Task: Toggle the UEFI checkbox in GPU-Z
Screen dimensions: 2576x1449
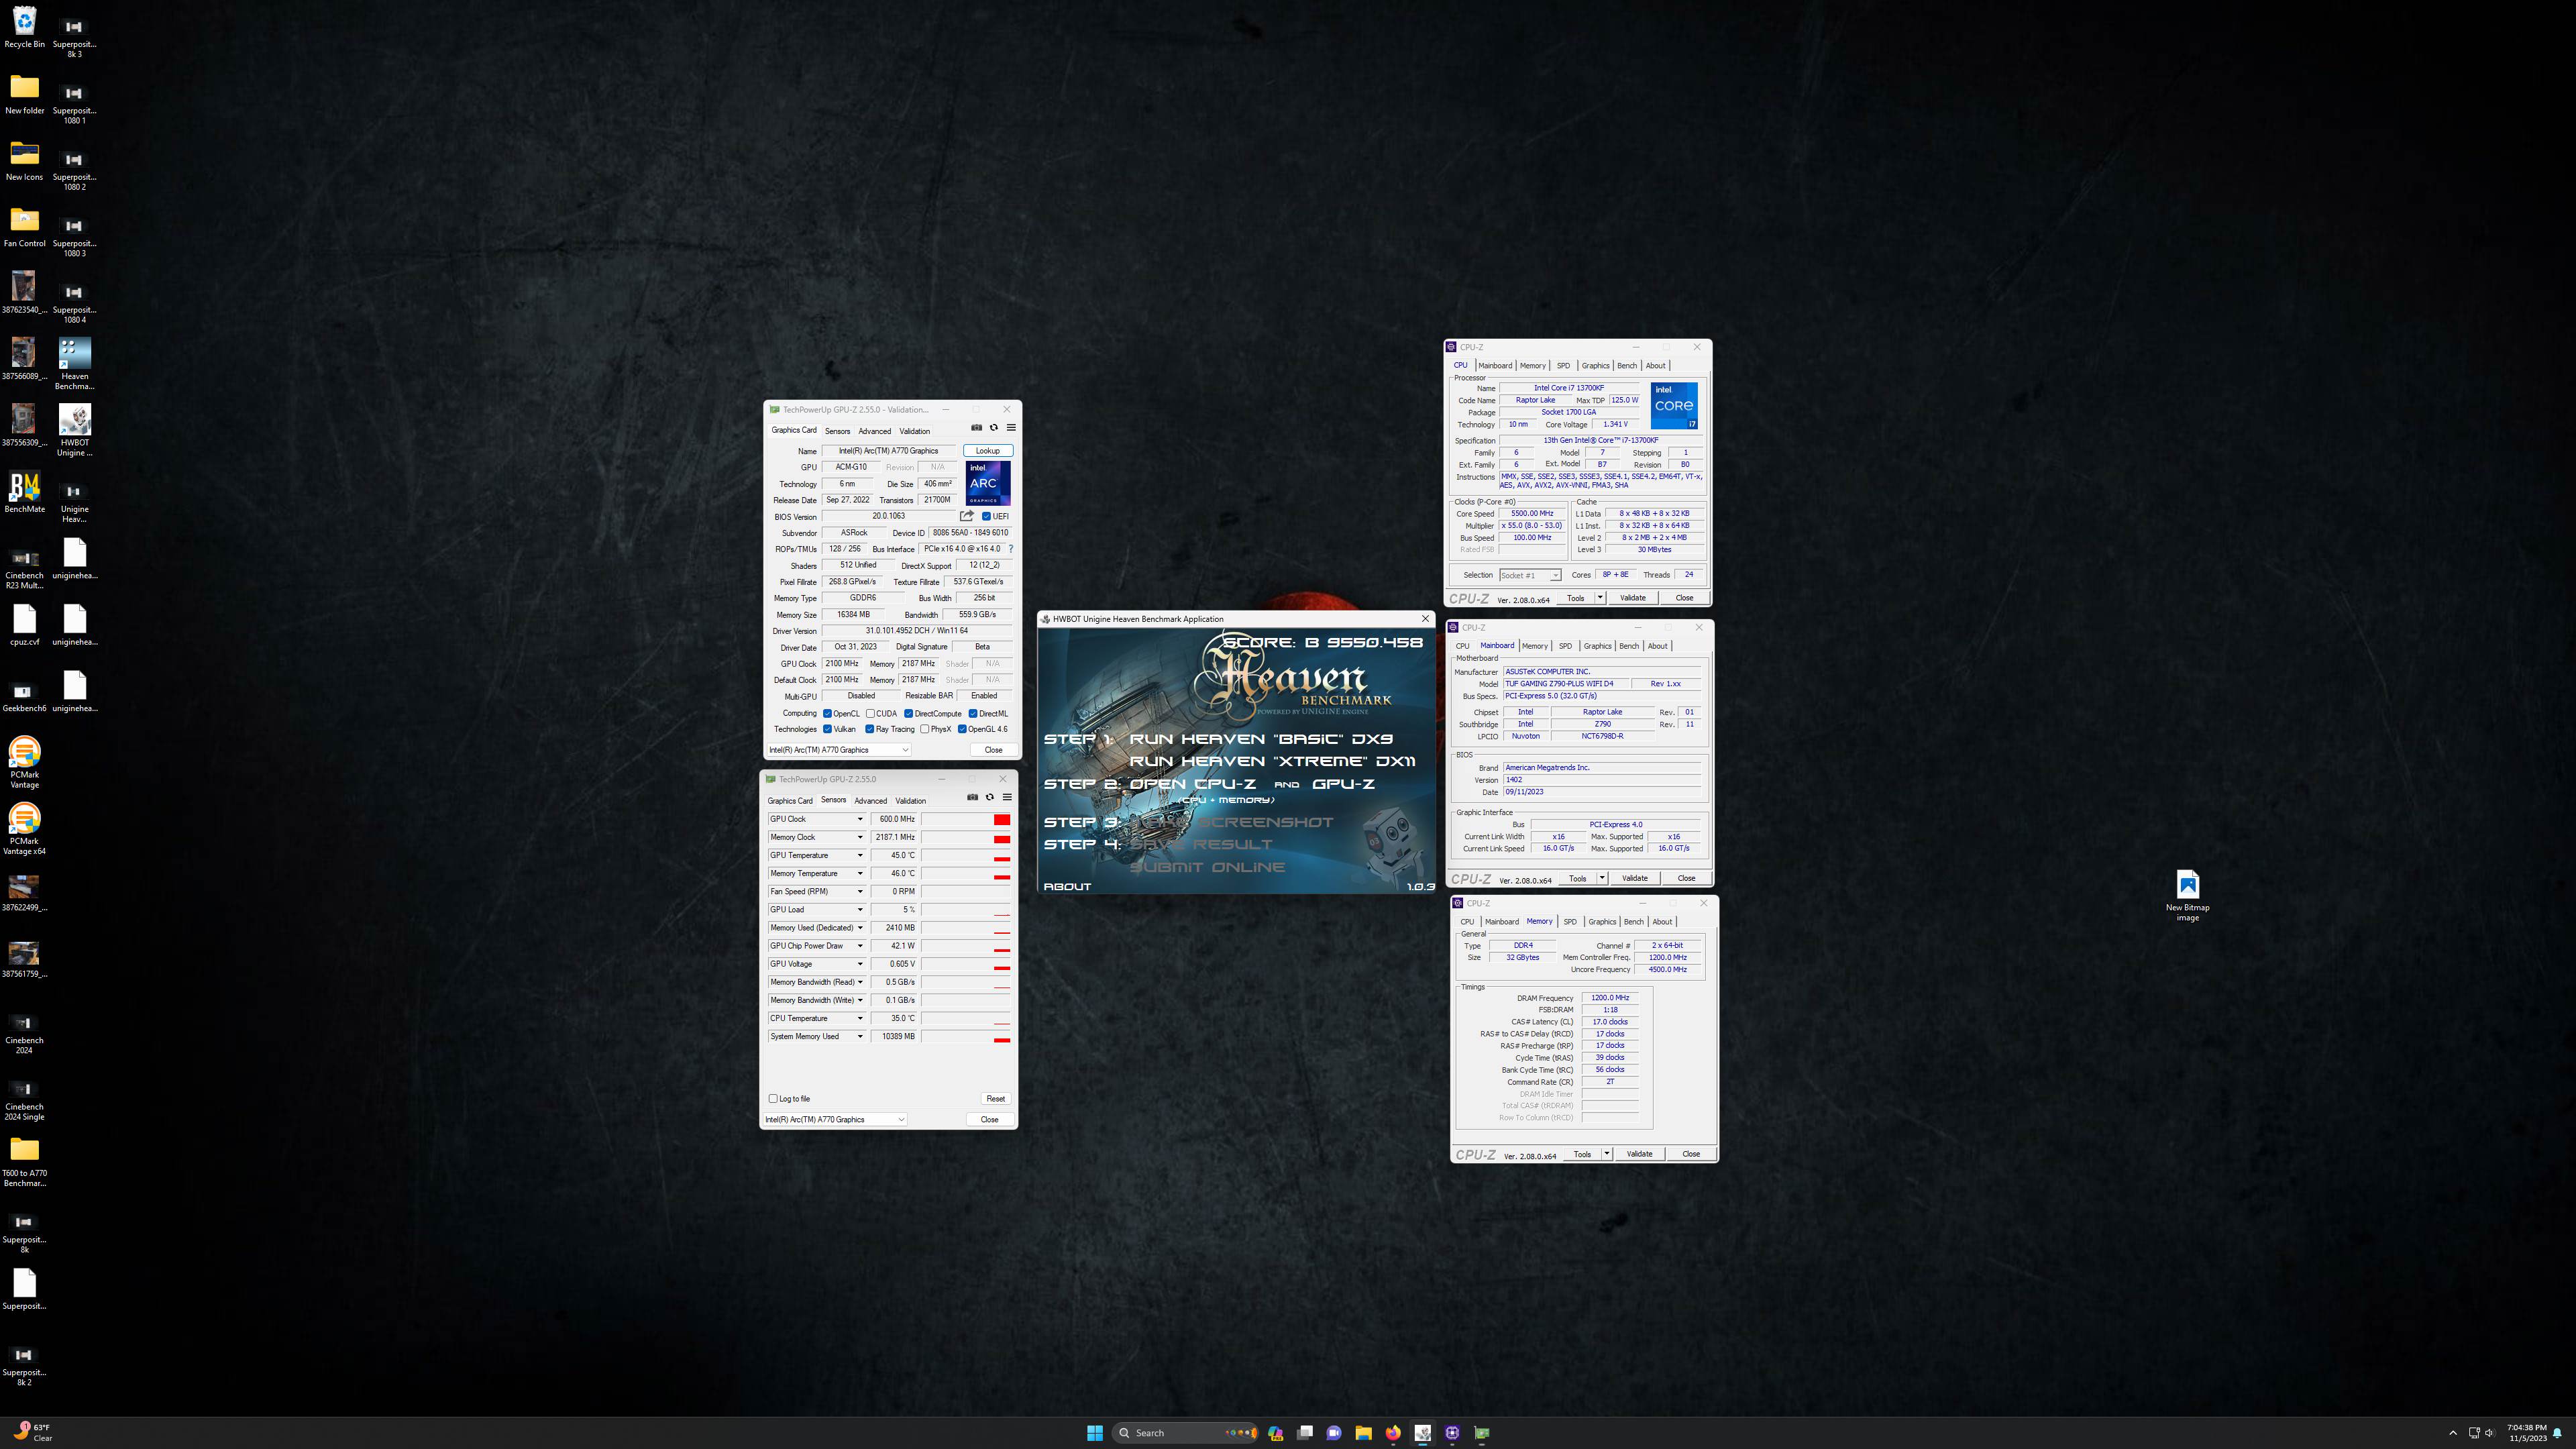Action: click(x=986, y=516)
